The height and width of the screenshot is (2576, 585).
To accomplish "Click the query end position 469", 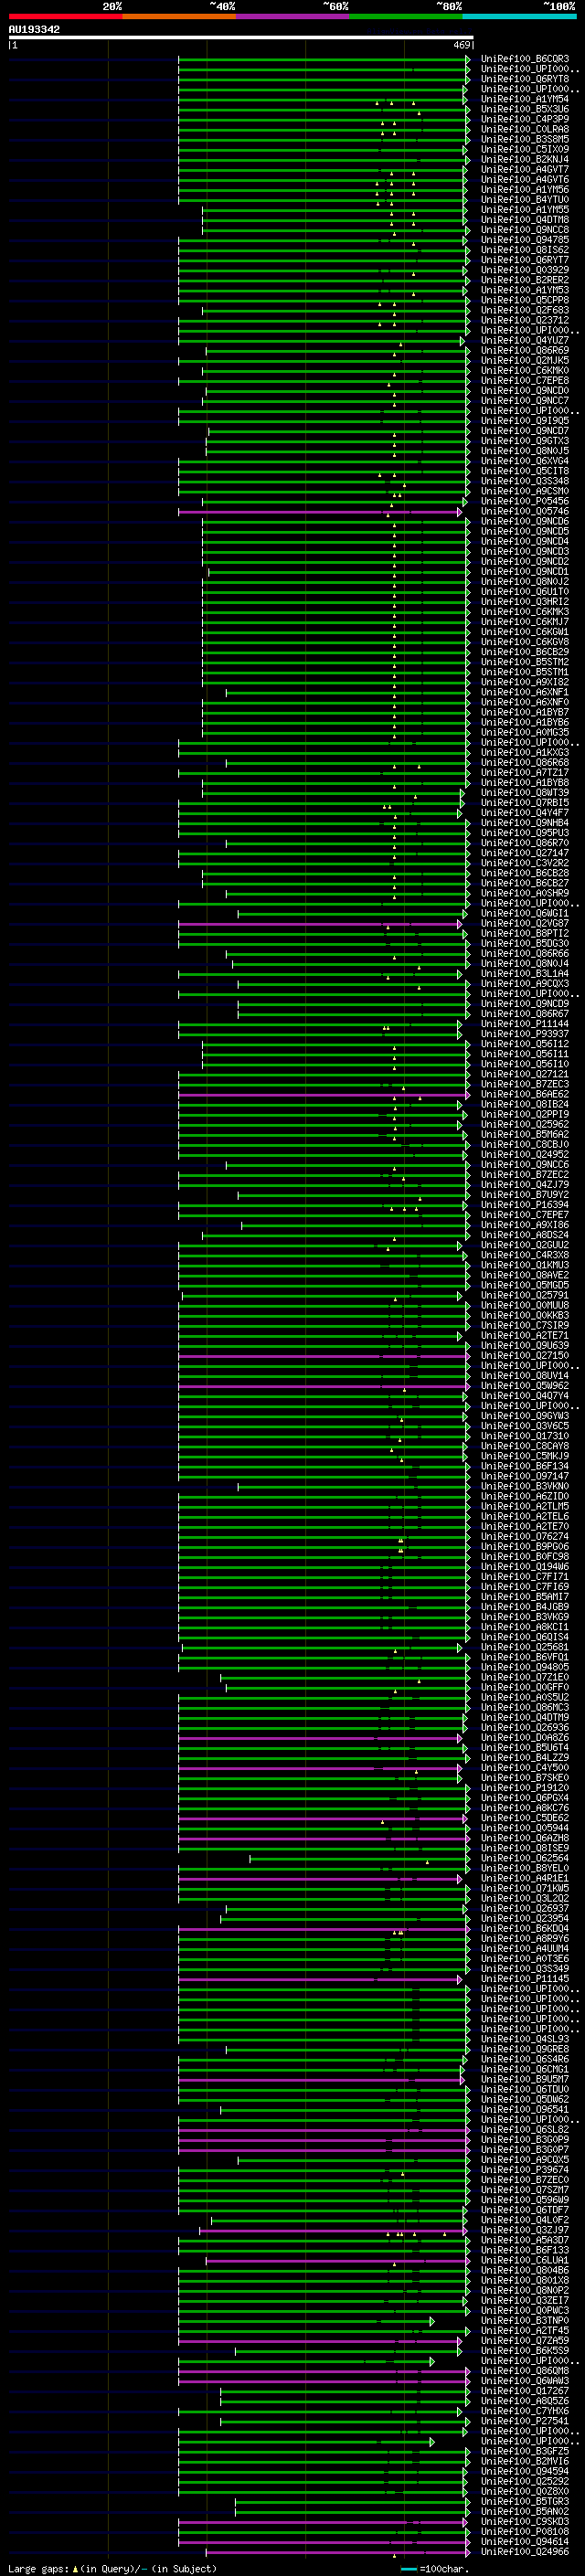I will pos(462,45).
